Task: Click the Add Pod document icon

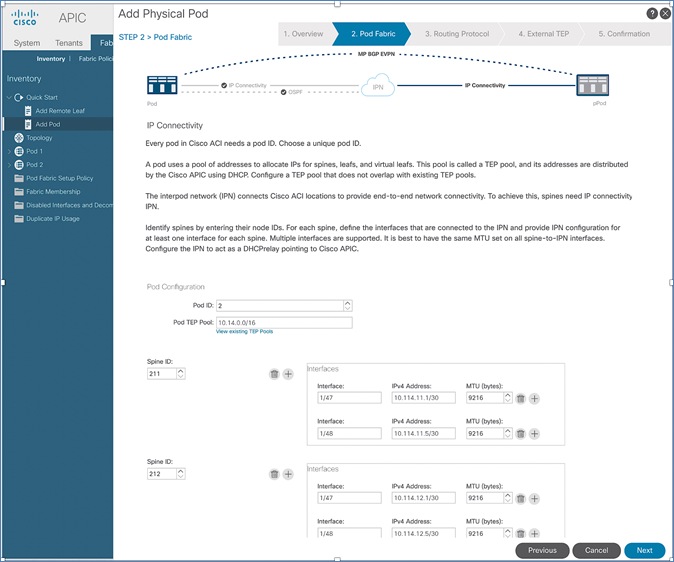Action: click(28, 124)
